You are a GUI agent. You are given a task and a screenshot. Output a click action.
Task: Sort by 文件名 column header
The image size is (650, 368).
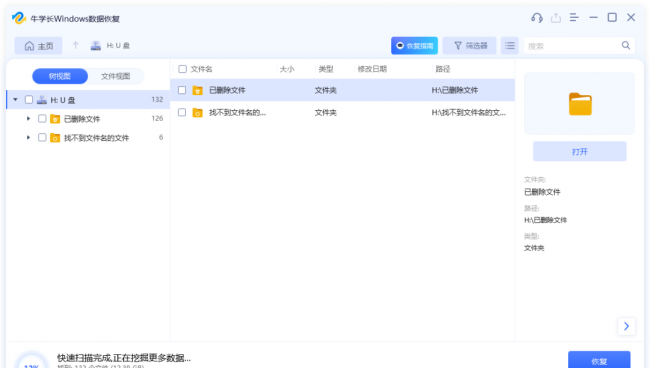(201, 69)
